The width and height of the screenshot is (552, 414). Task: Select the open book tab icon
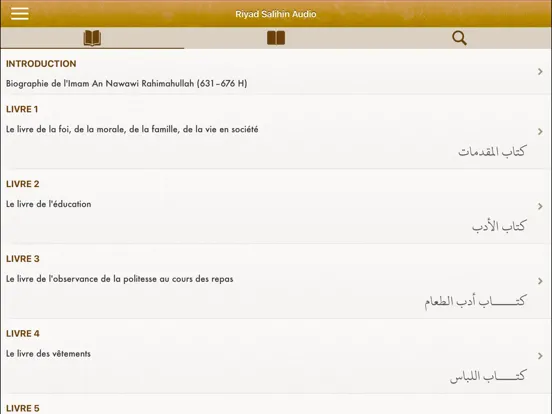pos(92,38)
